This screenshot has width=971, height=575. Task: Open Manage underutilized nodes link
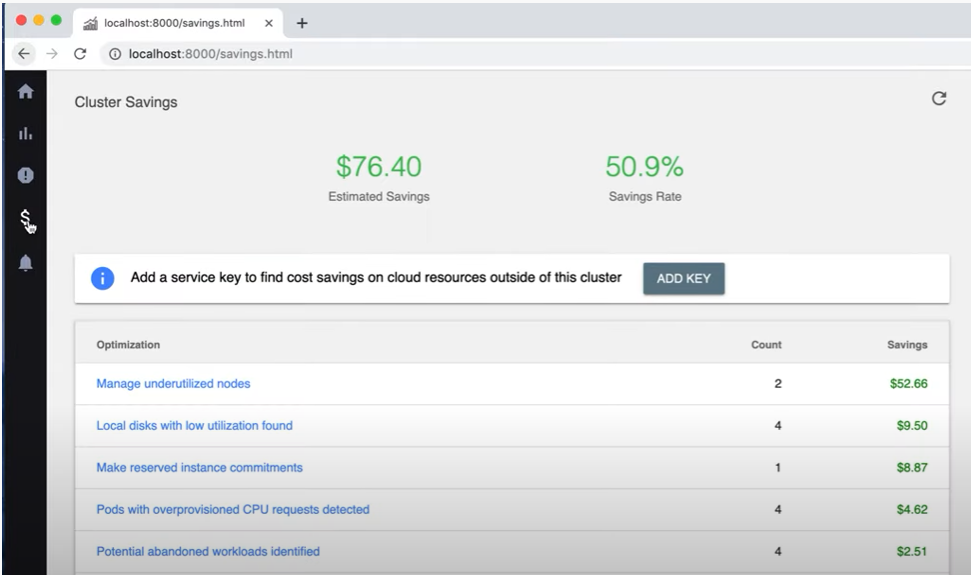tap(173, 383)
